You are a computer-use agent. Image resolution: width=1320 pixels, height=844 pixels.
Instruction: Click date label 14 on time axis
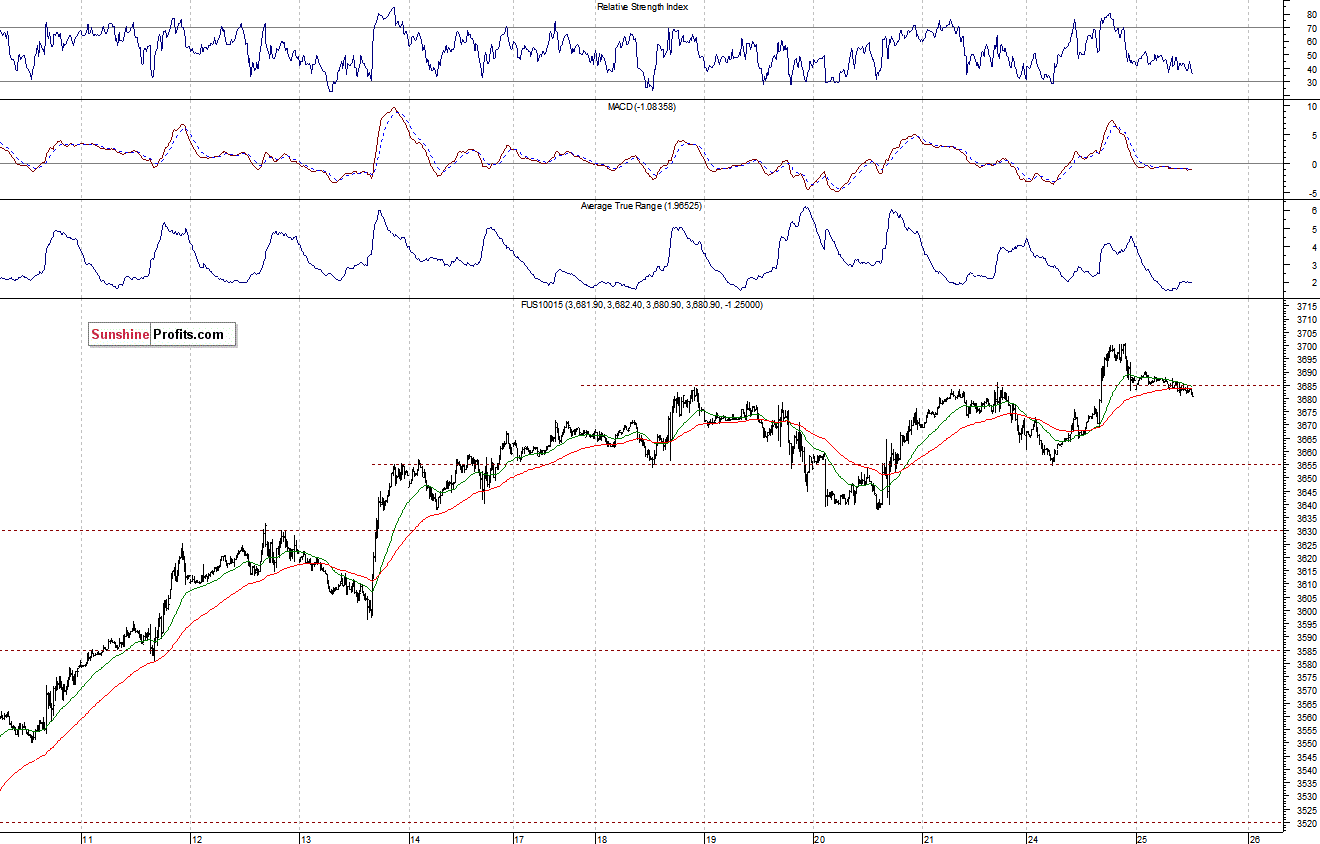point(415,839)
